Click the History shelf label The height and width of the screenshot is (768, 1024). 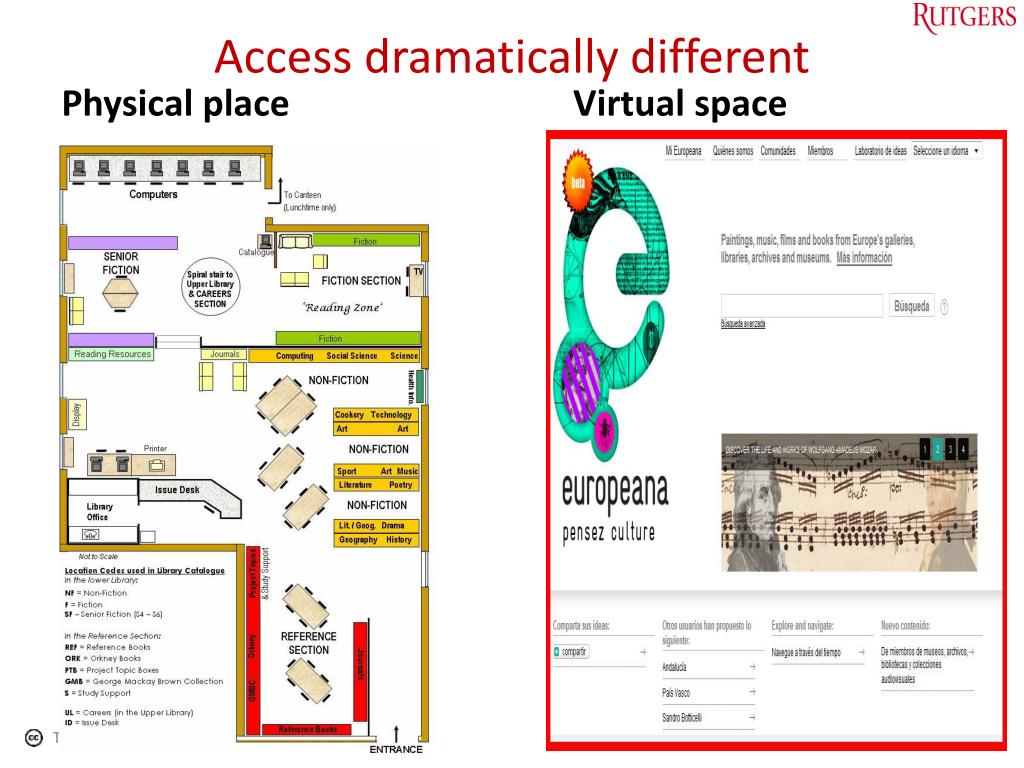(x=398, y=540)
